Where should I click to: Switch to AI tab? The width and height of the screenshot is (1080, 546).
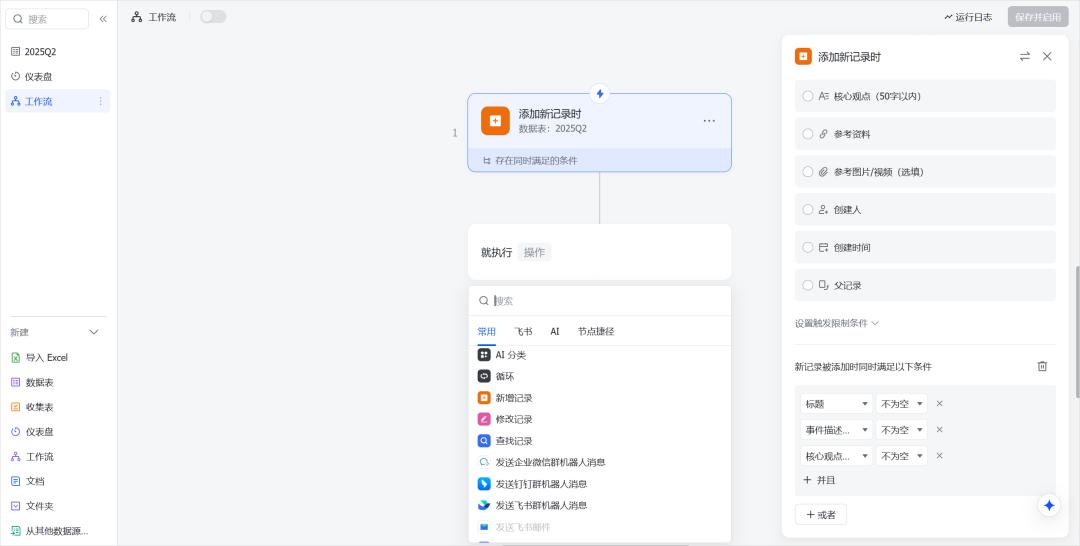click(x=555, y=332)
